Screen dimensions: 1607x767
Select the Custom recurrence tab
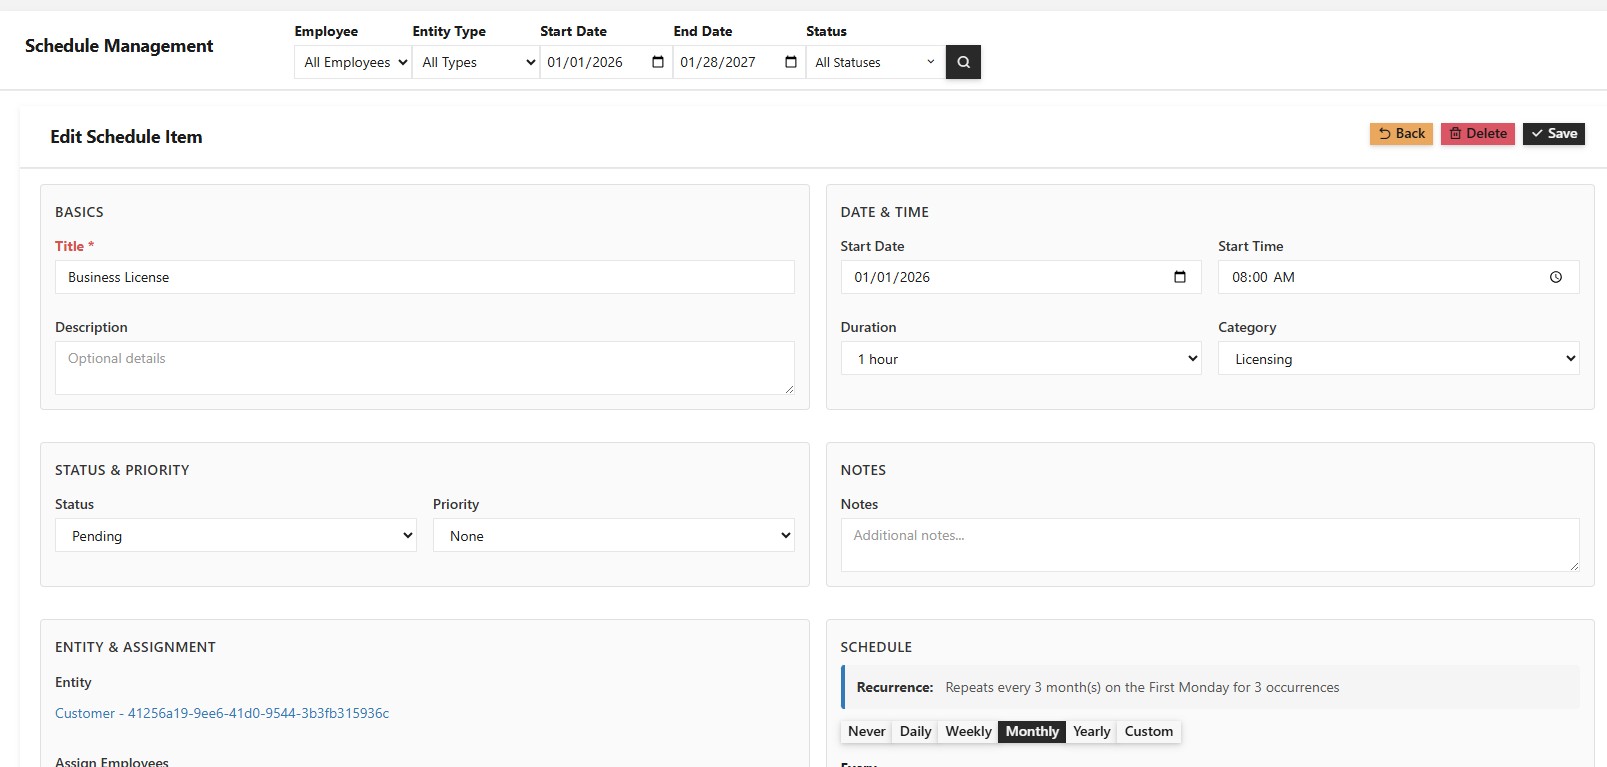[1148, 731]
